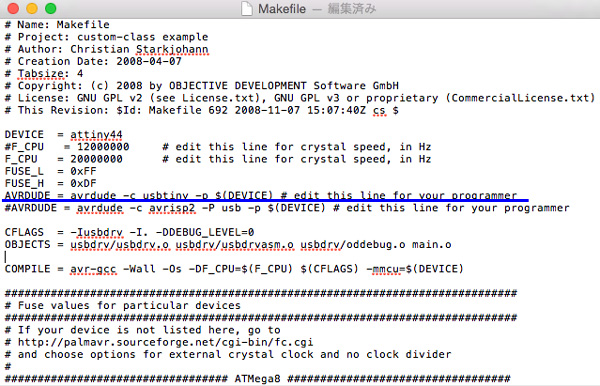Click the palmavr.sourceforge.net URL
Image resolution: width=600 pixels, height=386 pixels.
pos(165,342)
